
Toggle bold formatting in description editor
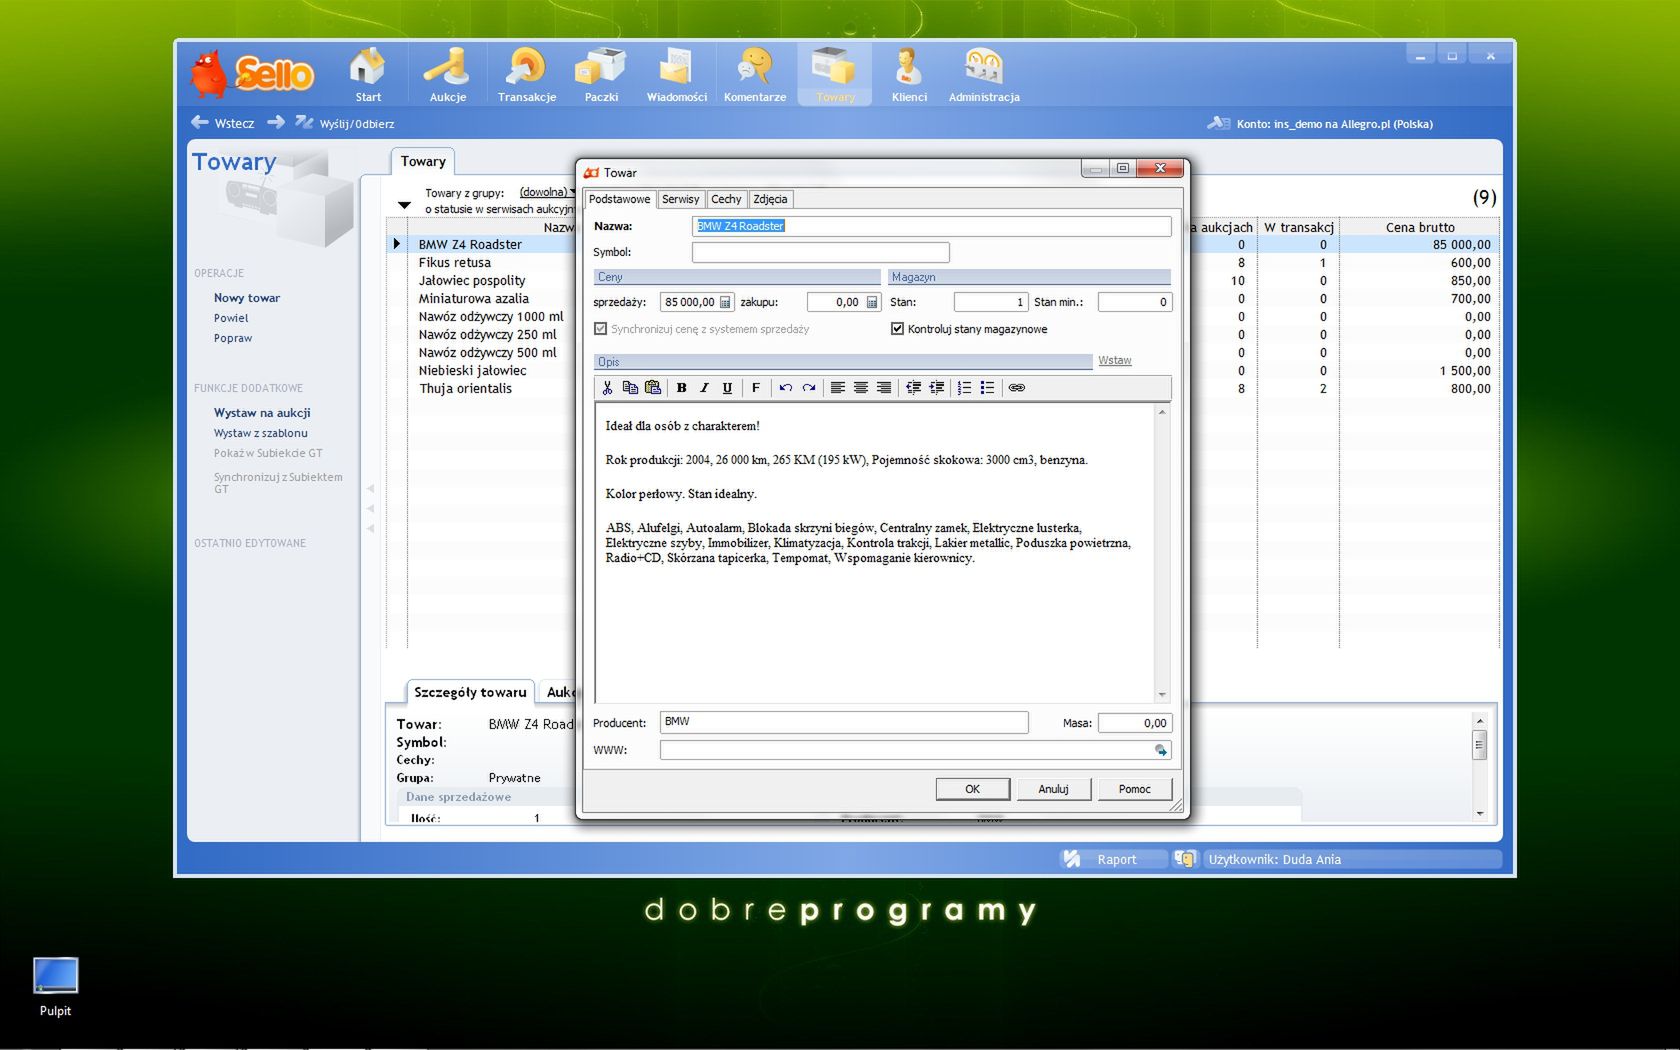click(x=681, y=388)
